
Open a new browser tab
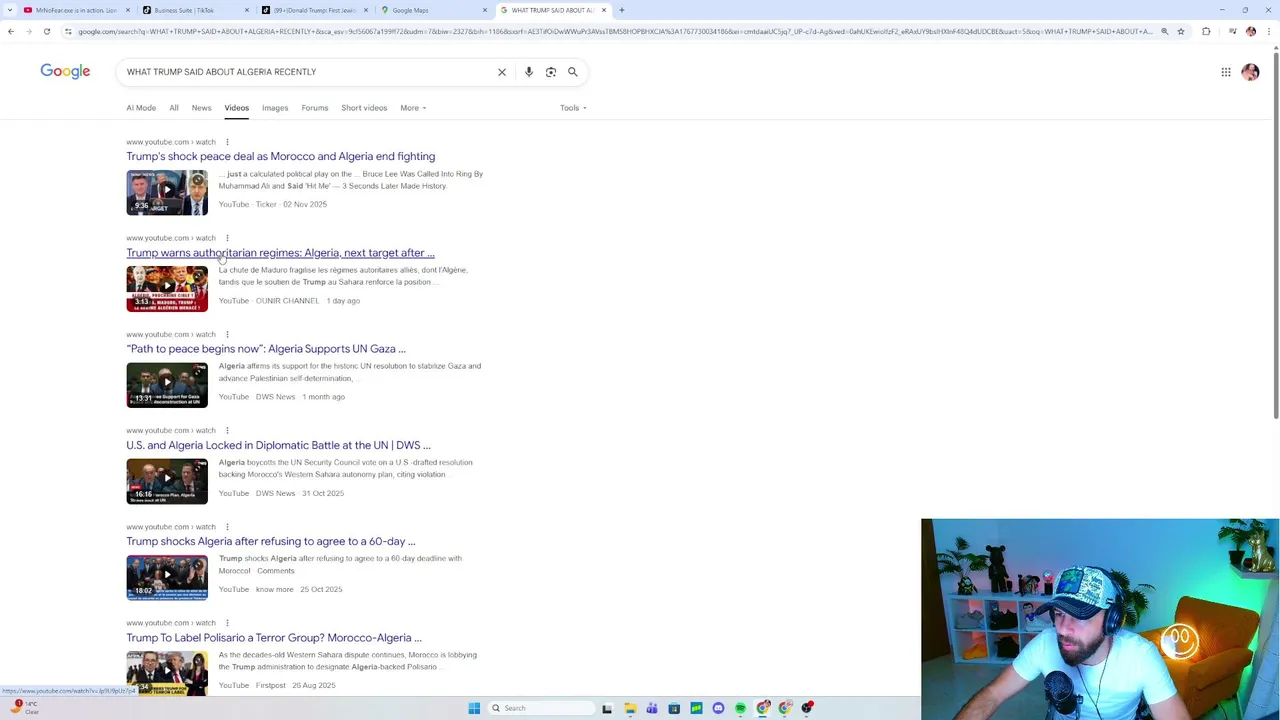(x=622, y=10)
